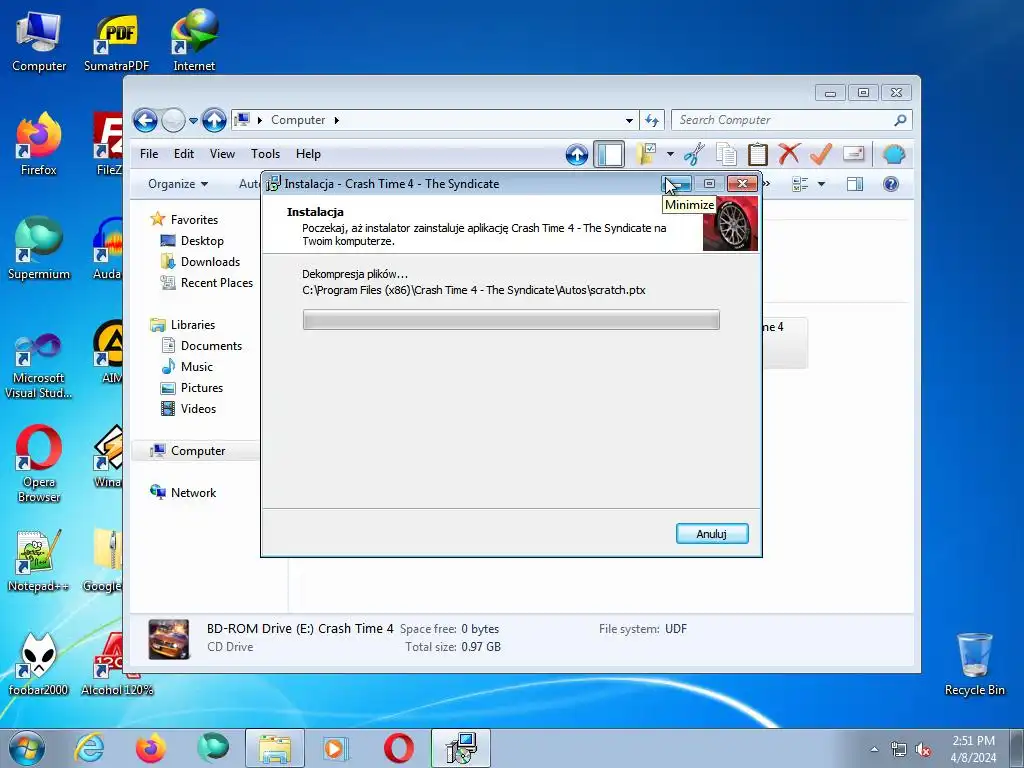Open the Edit menu
1024x768 pixels.
coord(184,154)
